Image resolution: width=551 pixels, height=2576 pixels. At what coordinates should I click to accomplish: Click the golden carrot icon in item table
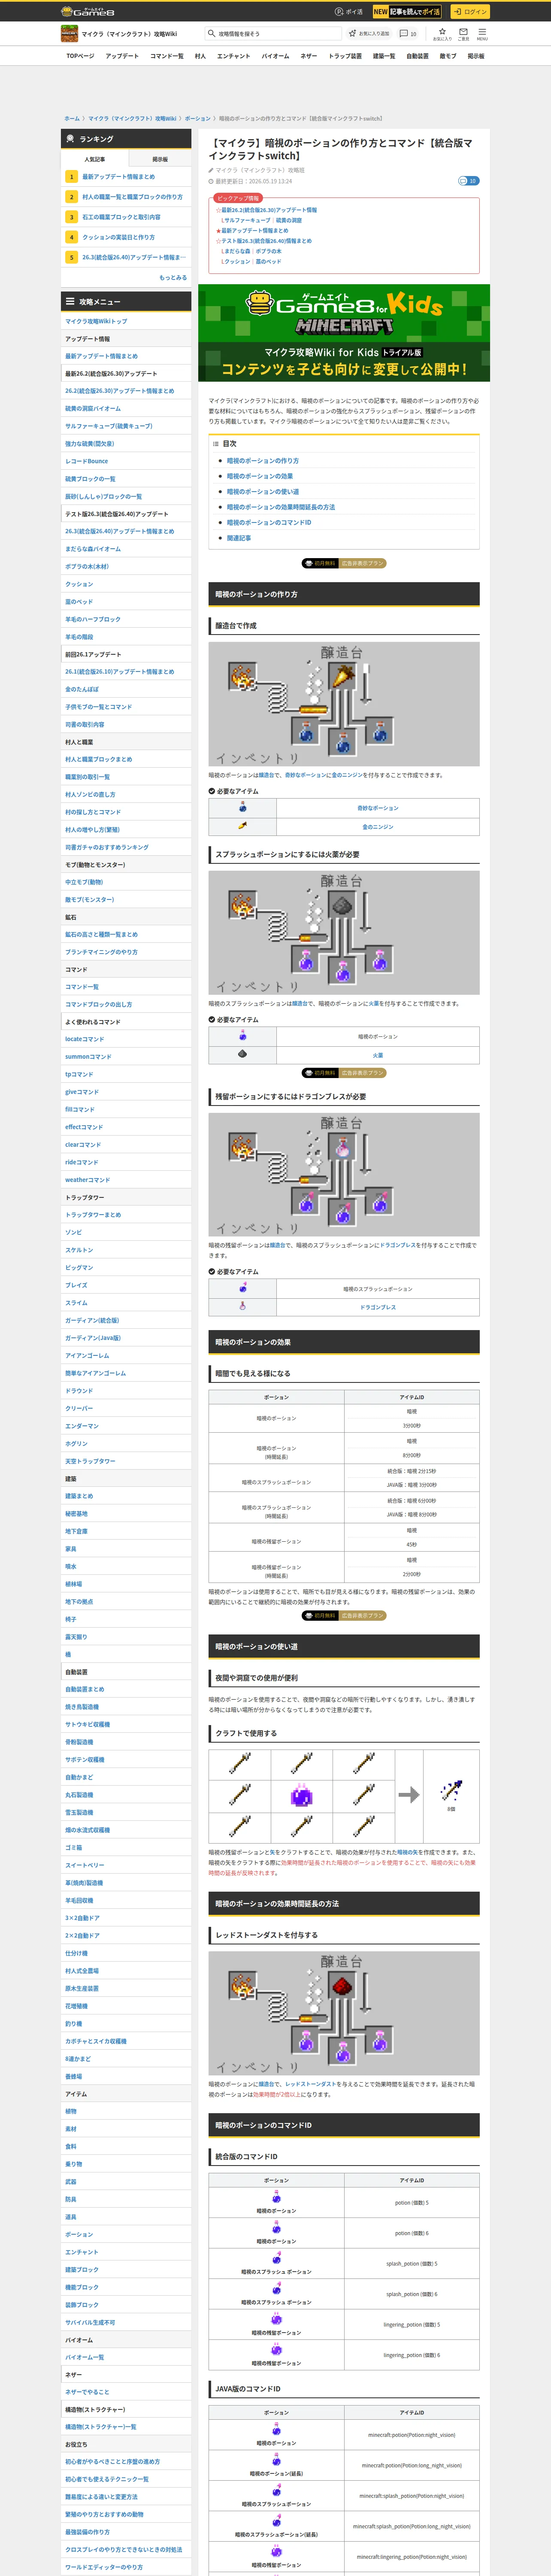point(242,826)
